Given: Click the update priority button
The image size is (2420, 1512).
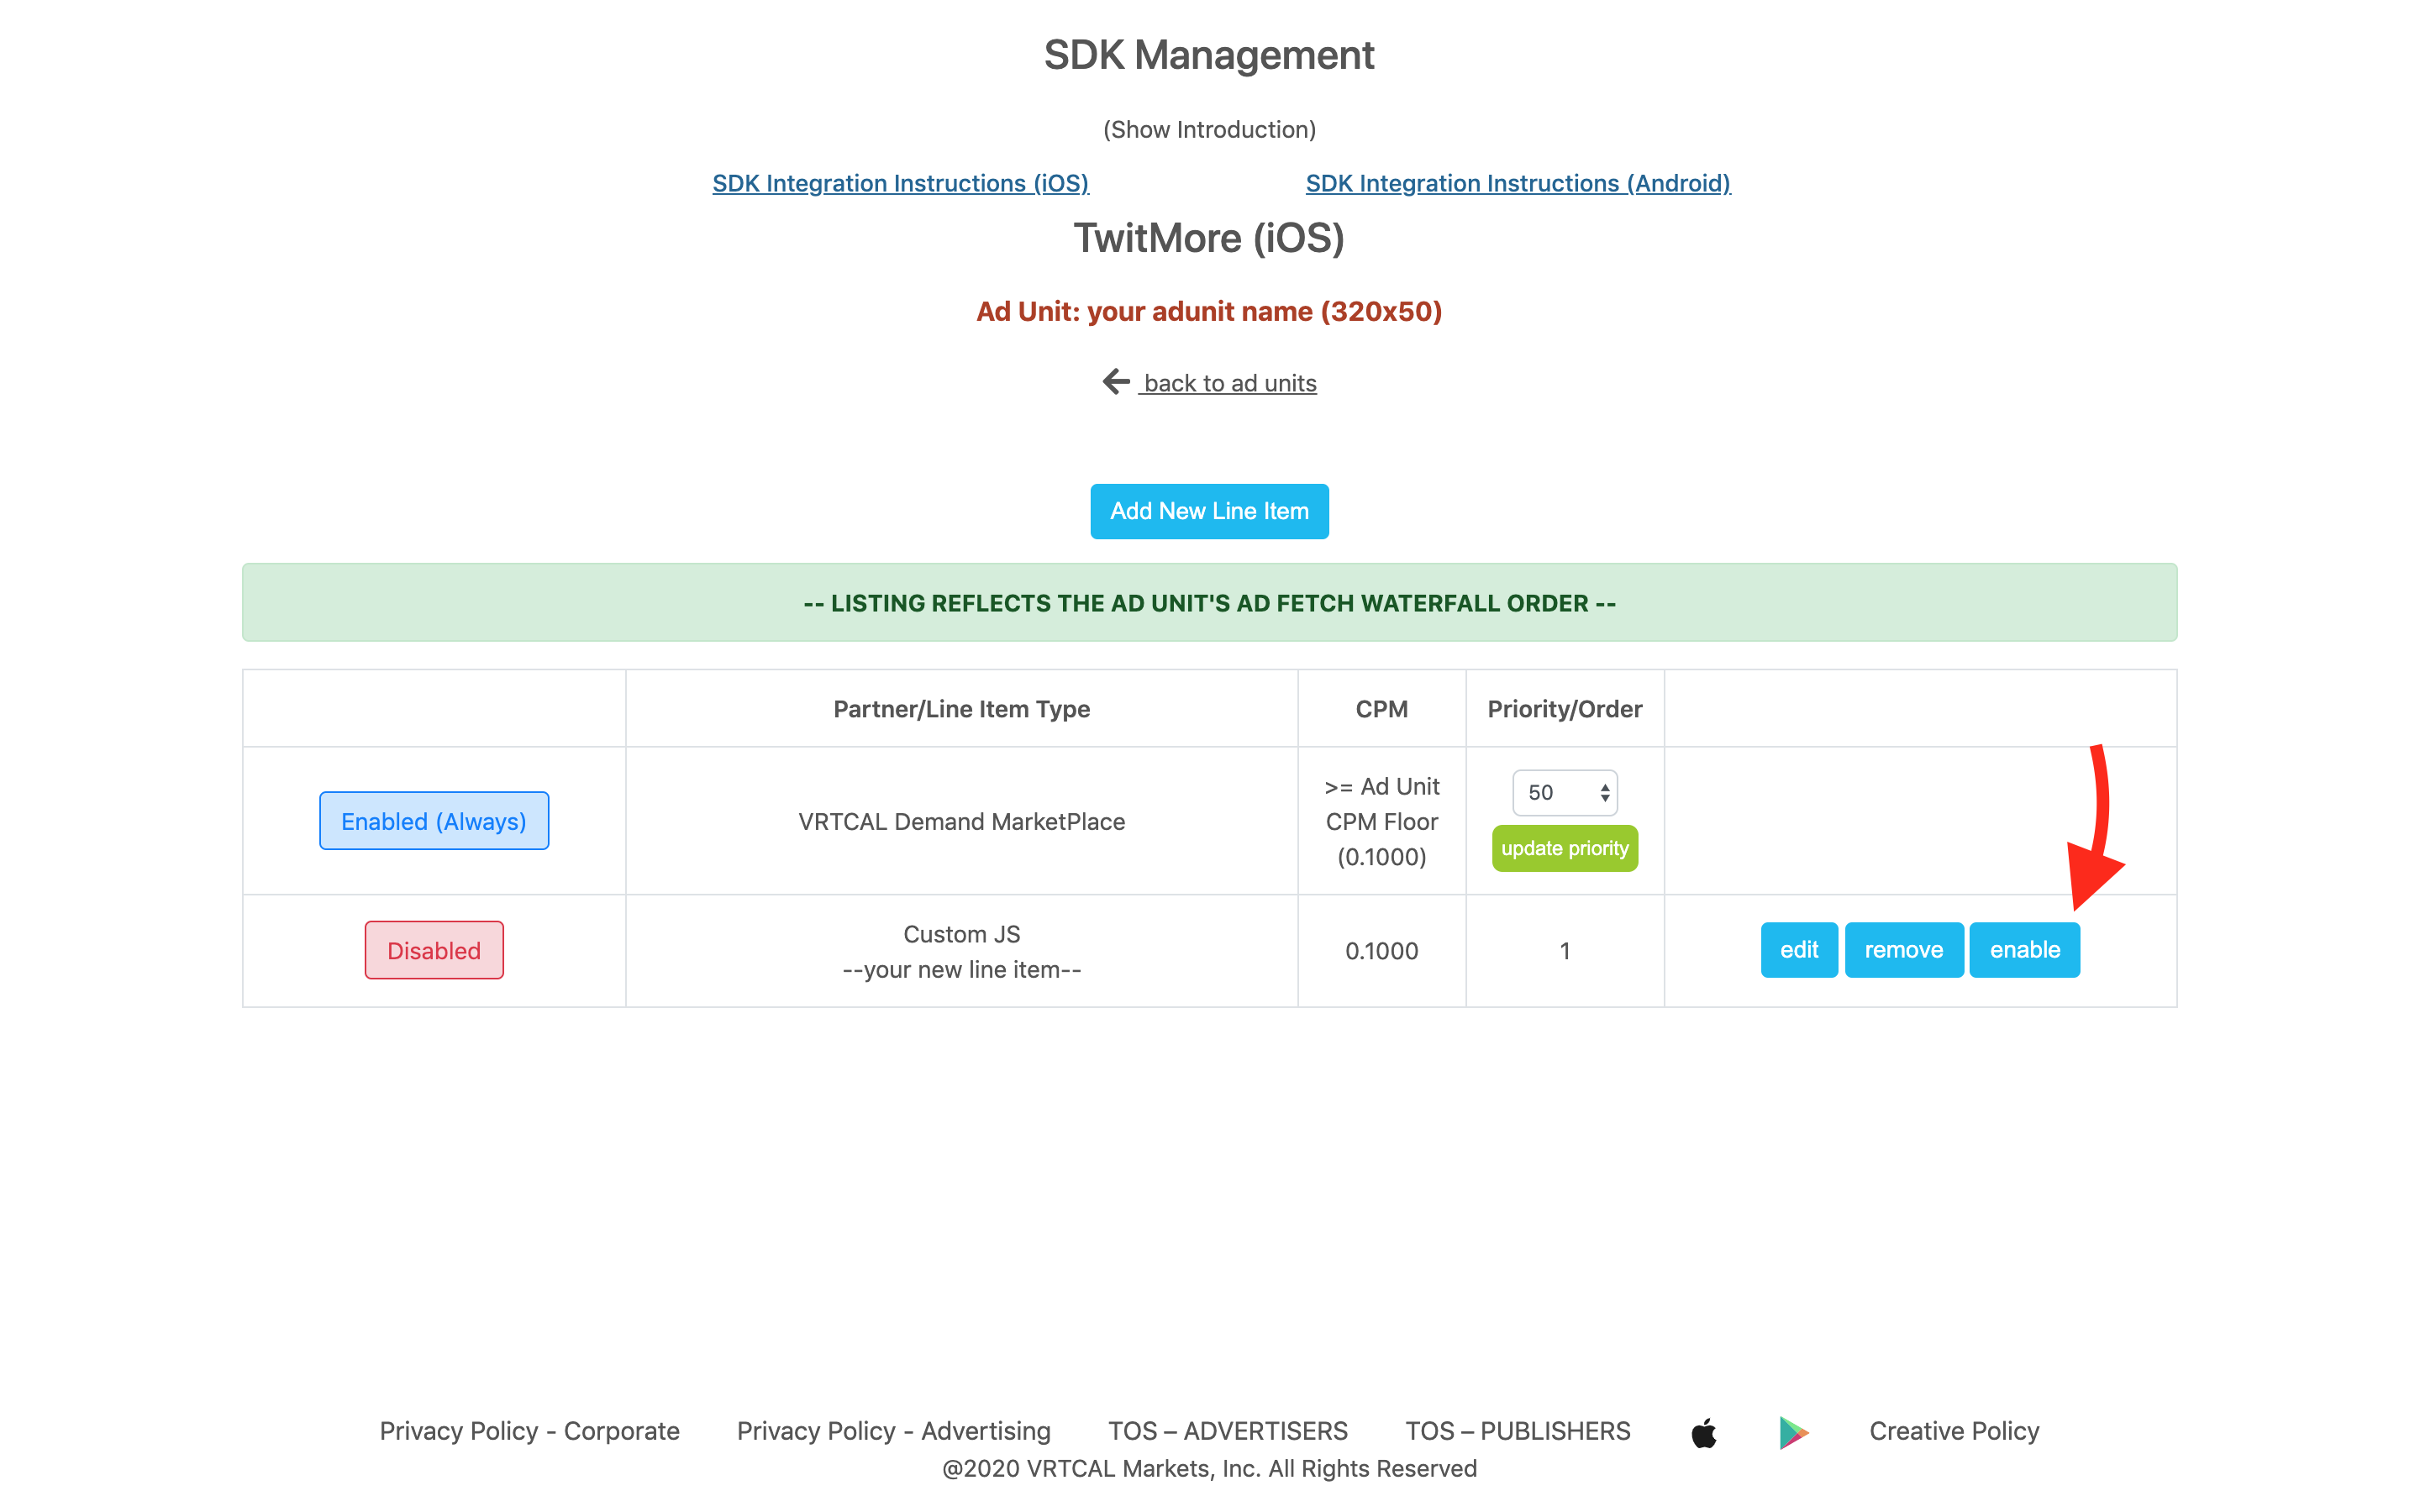Looking at the screenshot, I should [x=1564, y=848].
